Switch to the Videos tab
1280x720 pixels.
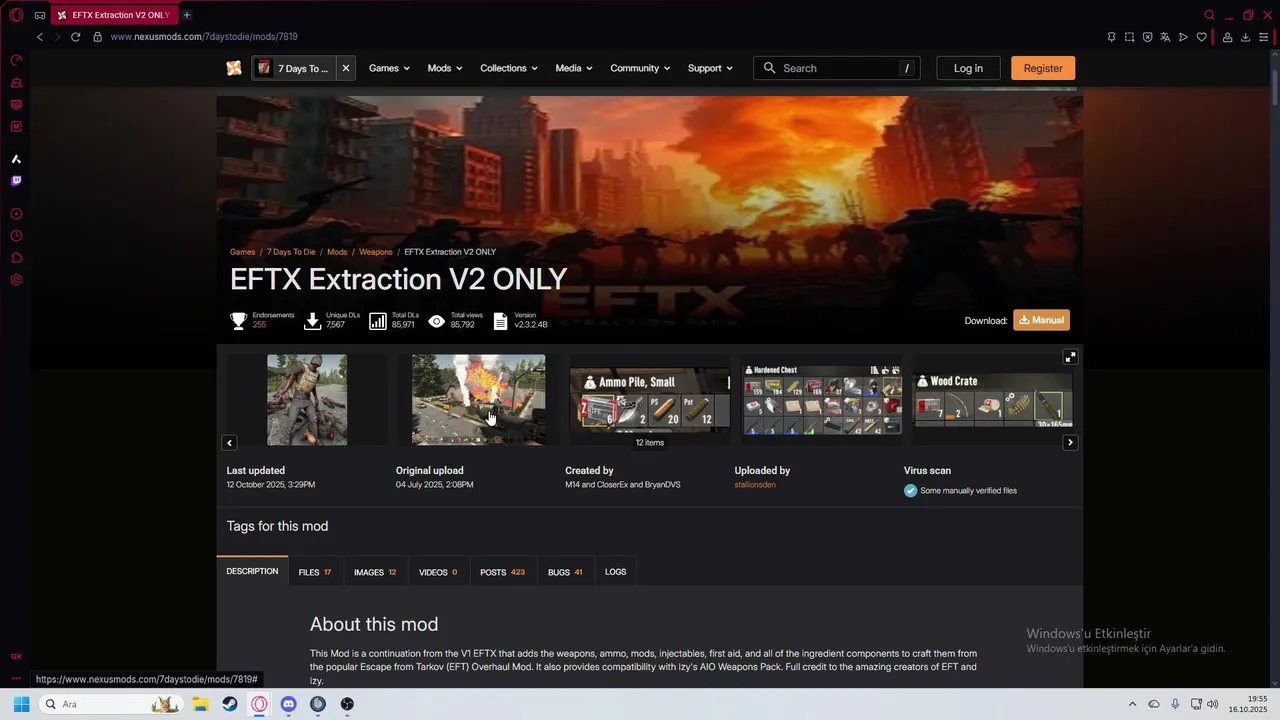pos(438,572)
